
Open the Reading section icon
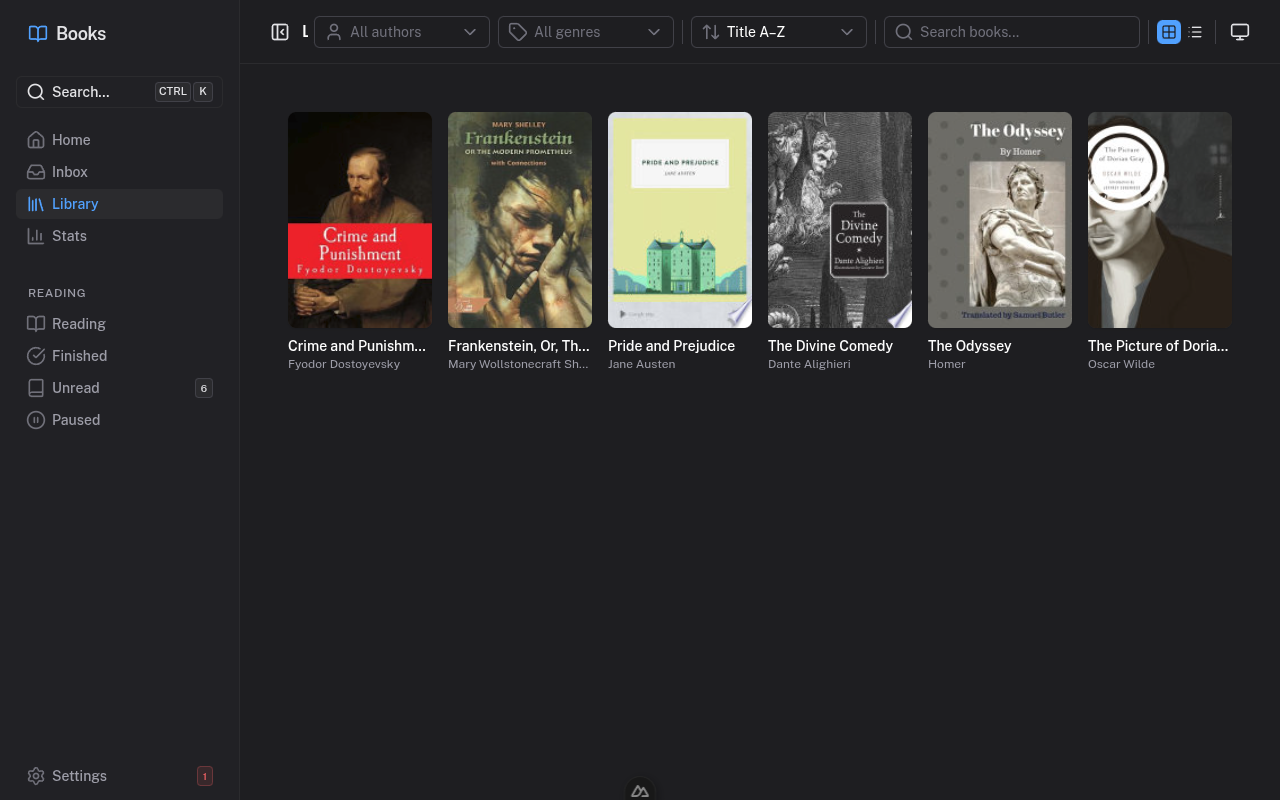point(36,324)
